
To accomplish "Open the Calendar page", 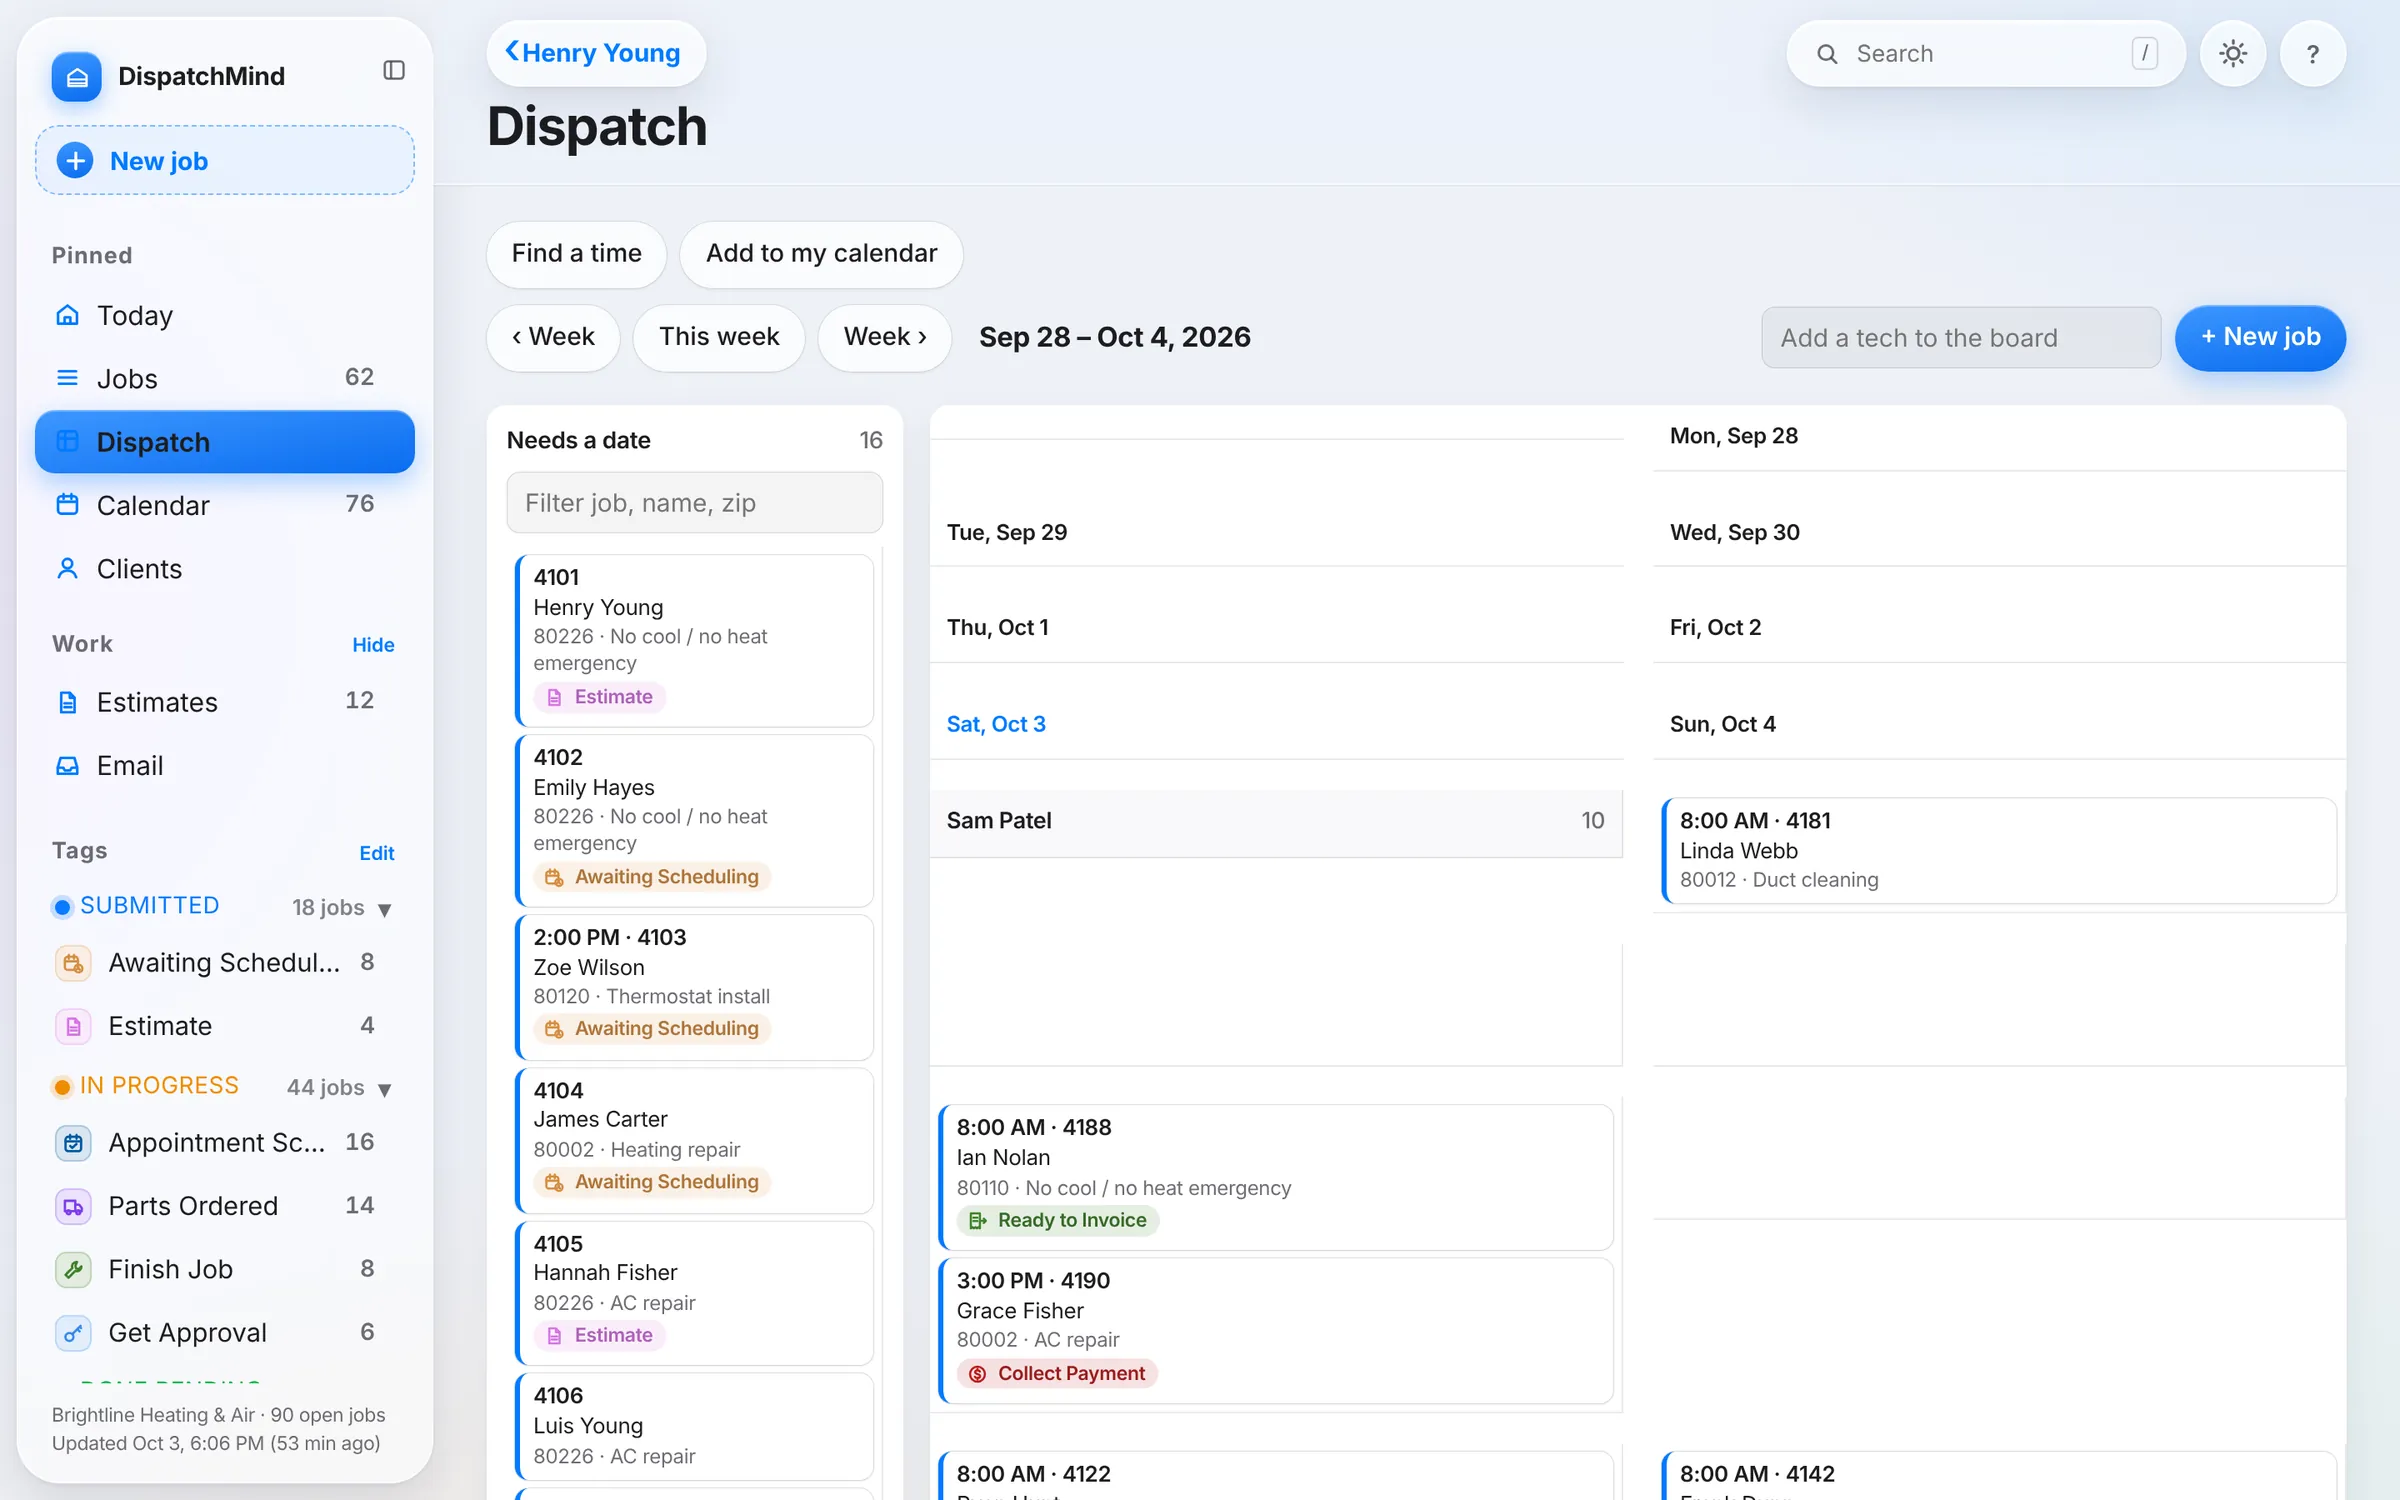I will pyautogui.click(x=225, y=505).
